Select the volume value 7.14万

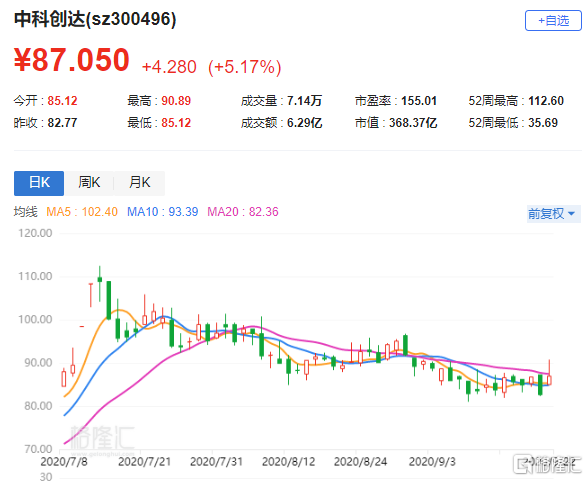pyautogui.click(x=304, y=101)
